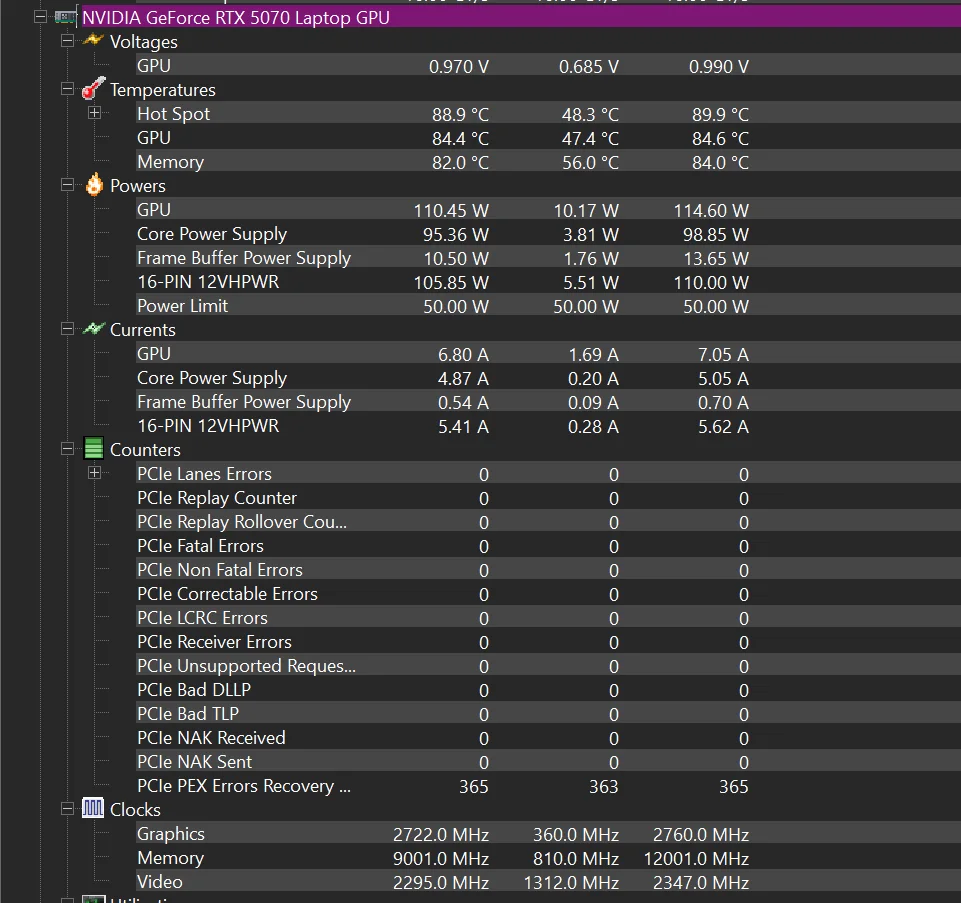Collapse the Temperatures group
961x903 pixels.
(x=67, y=89)
